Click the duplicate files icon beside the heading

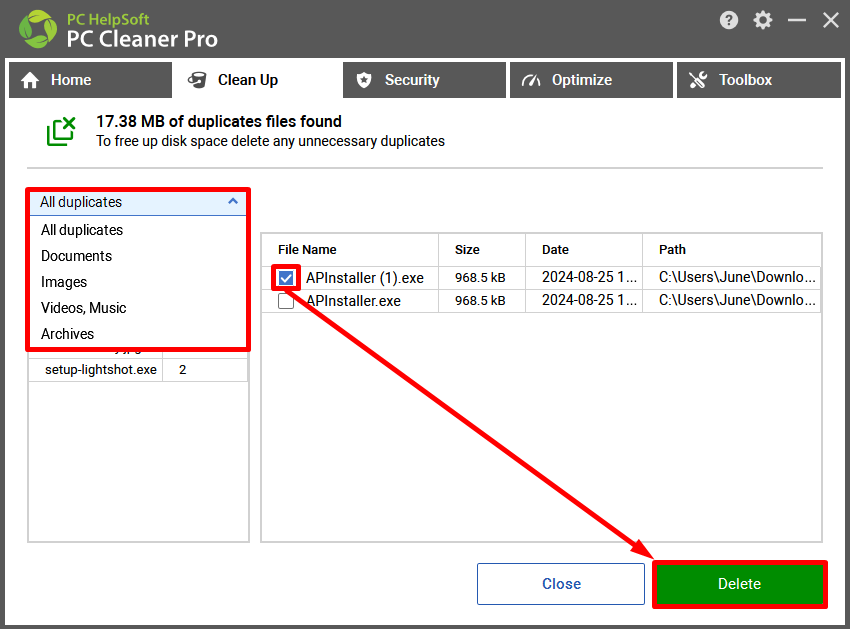(x=61, y=131)
